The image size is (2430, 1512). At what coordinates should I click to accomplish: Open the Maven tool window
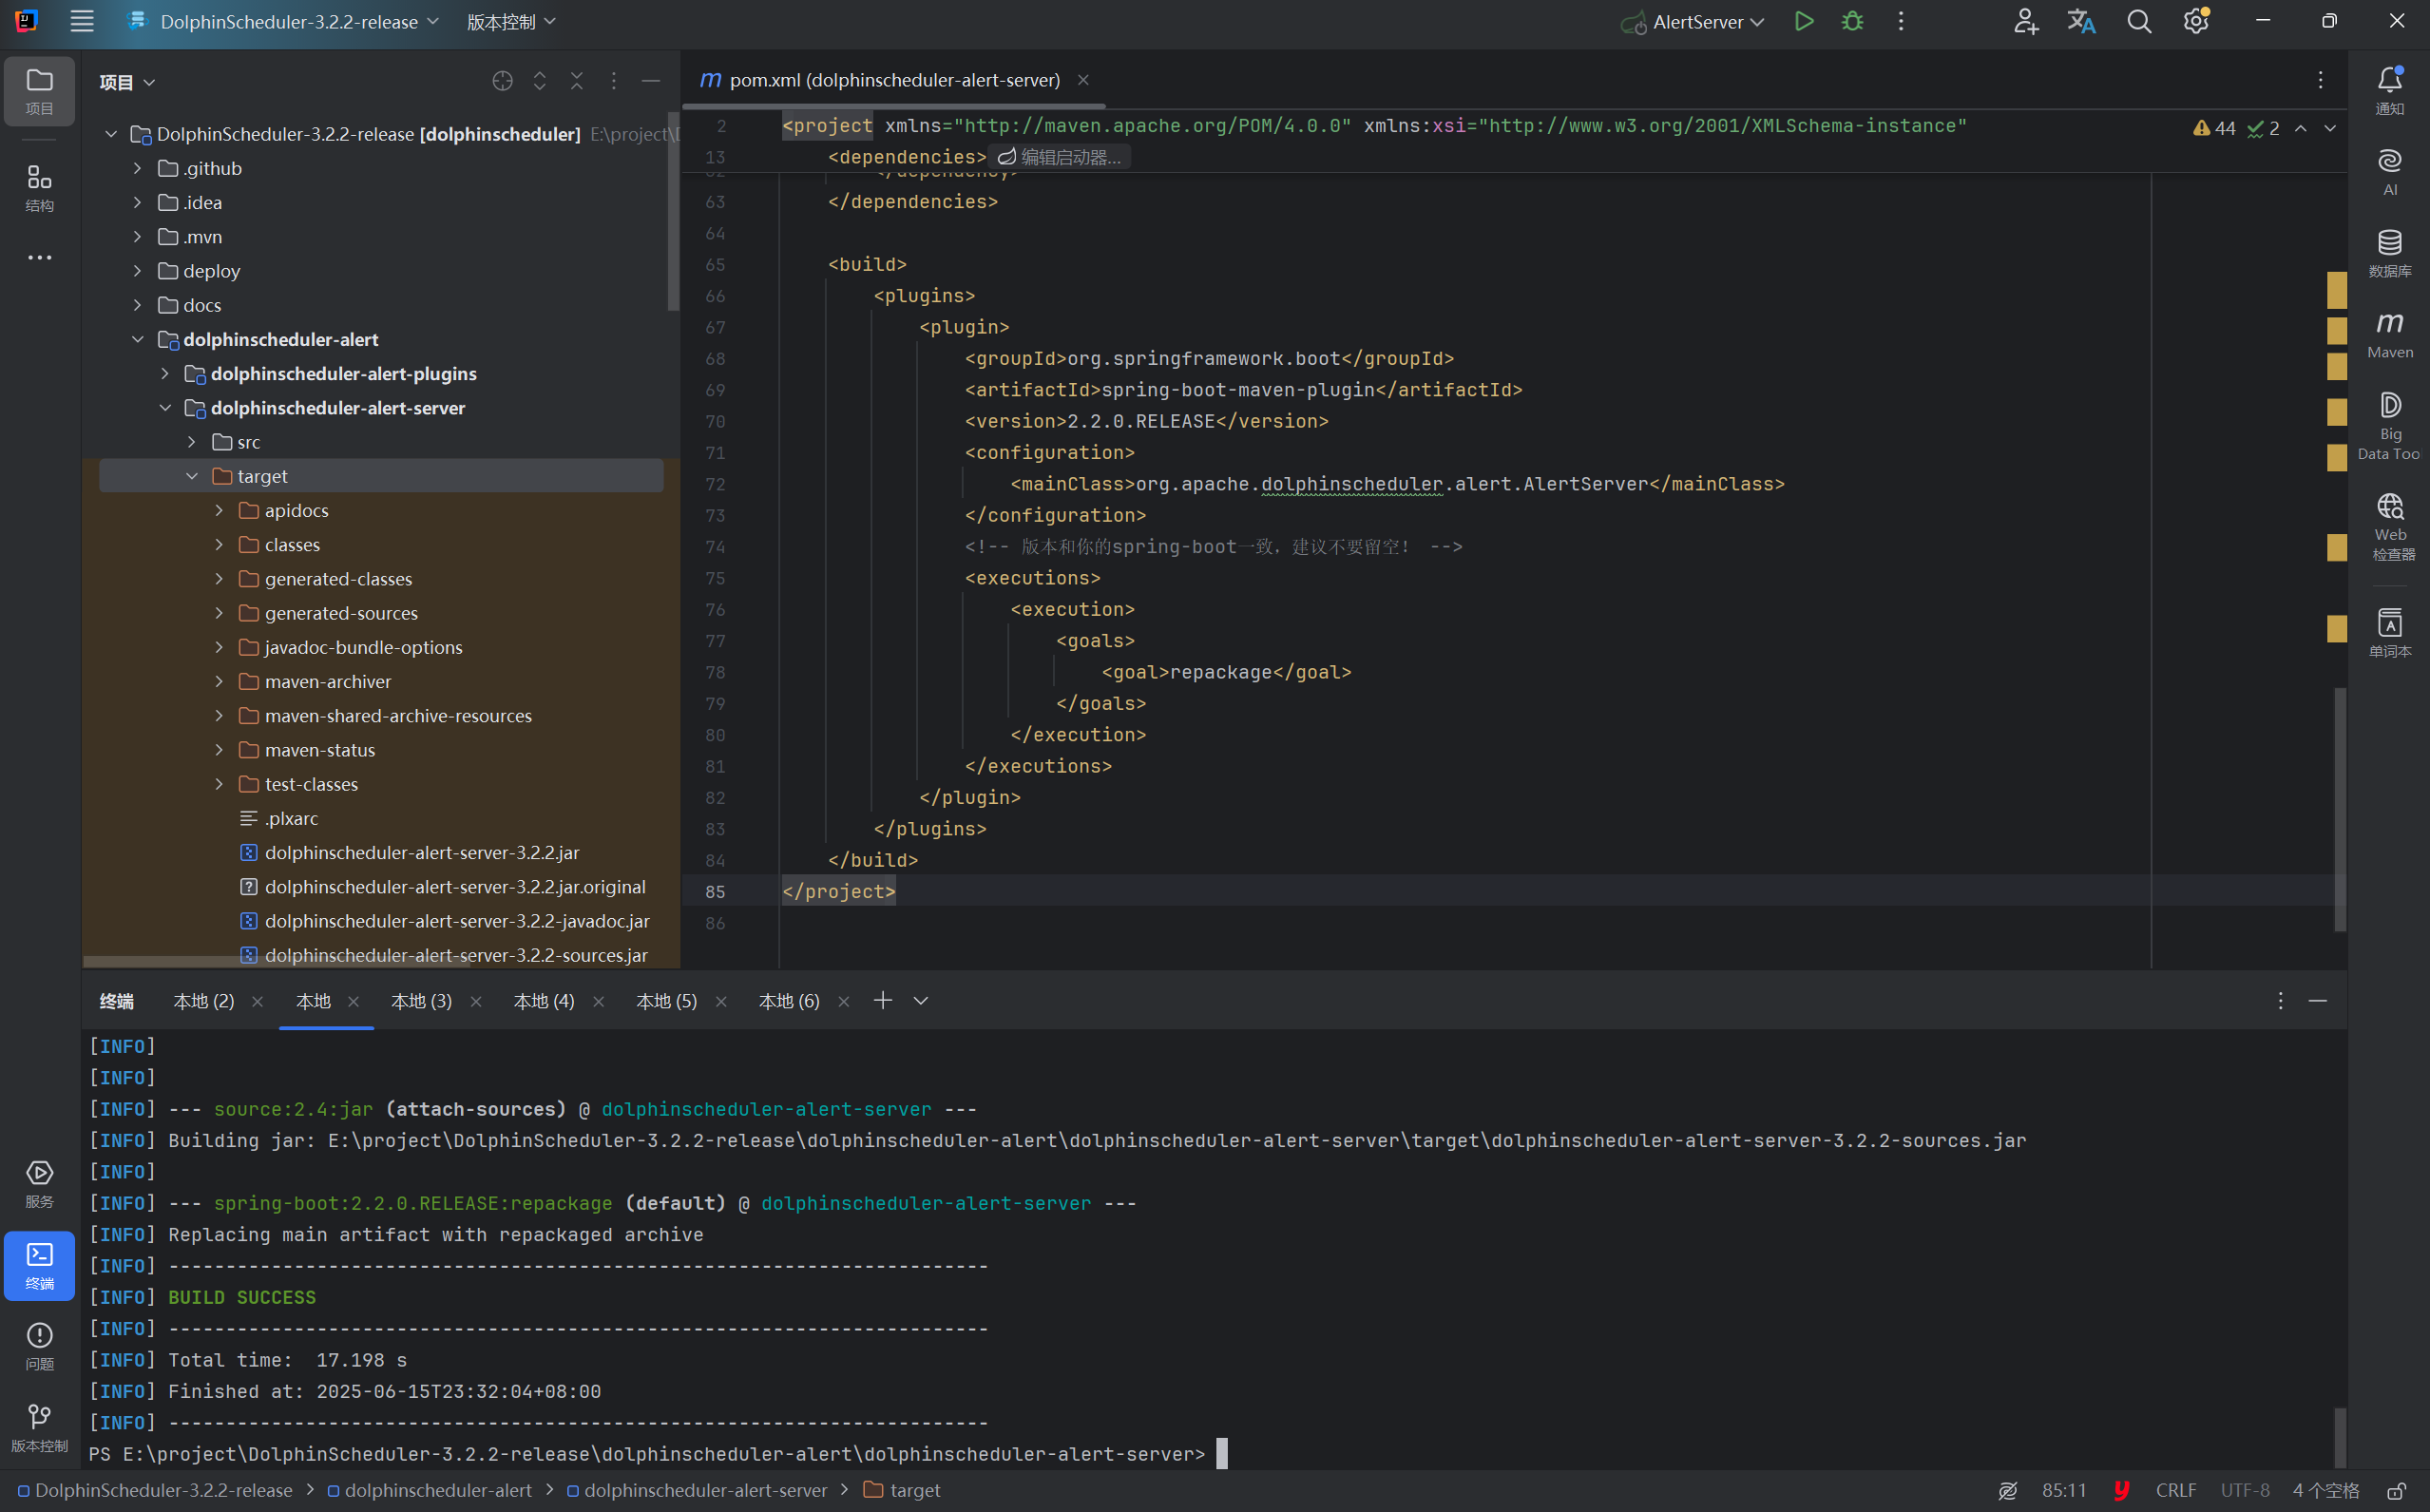click(x=2389, y=333)
